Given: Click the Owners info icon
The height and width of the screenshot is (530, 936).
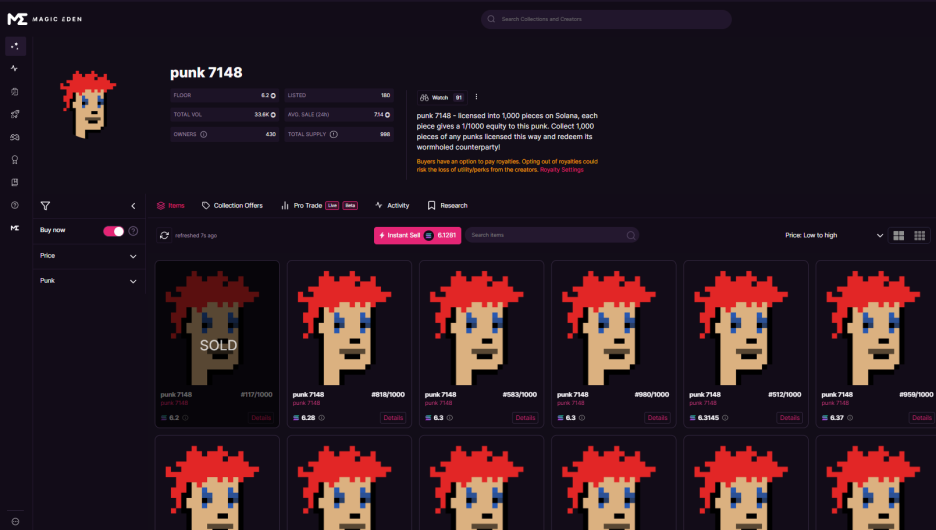Looking at the screenshot, I should tap(204, 134).
